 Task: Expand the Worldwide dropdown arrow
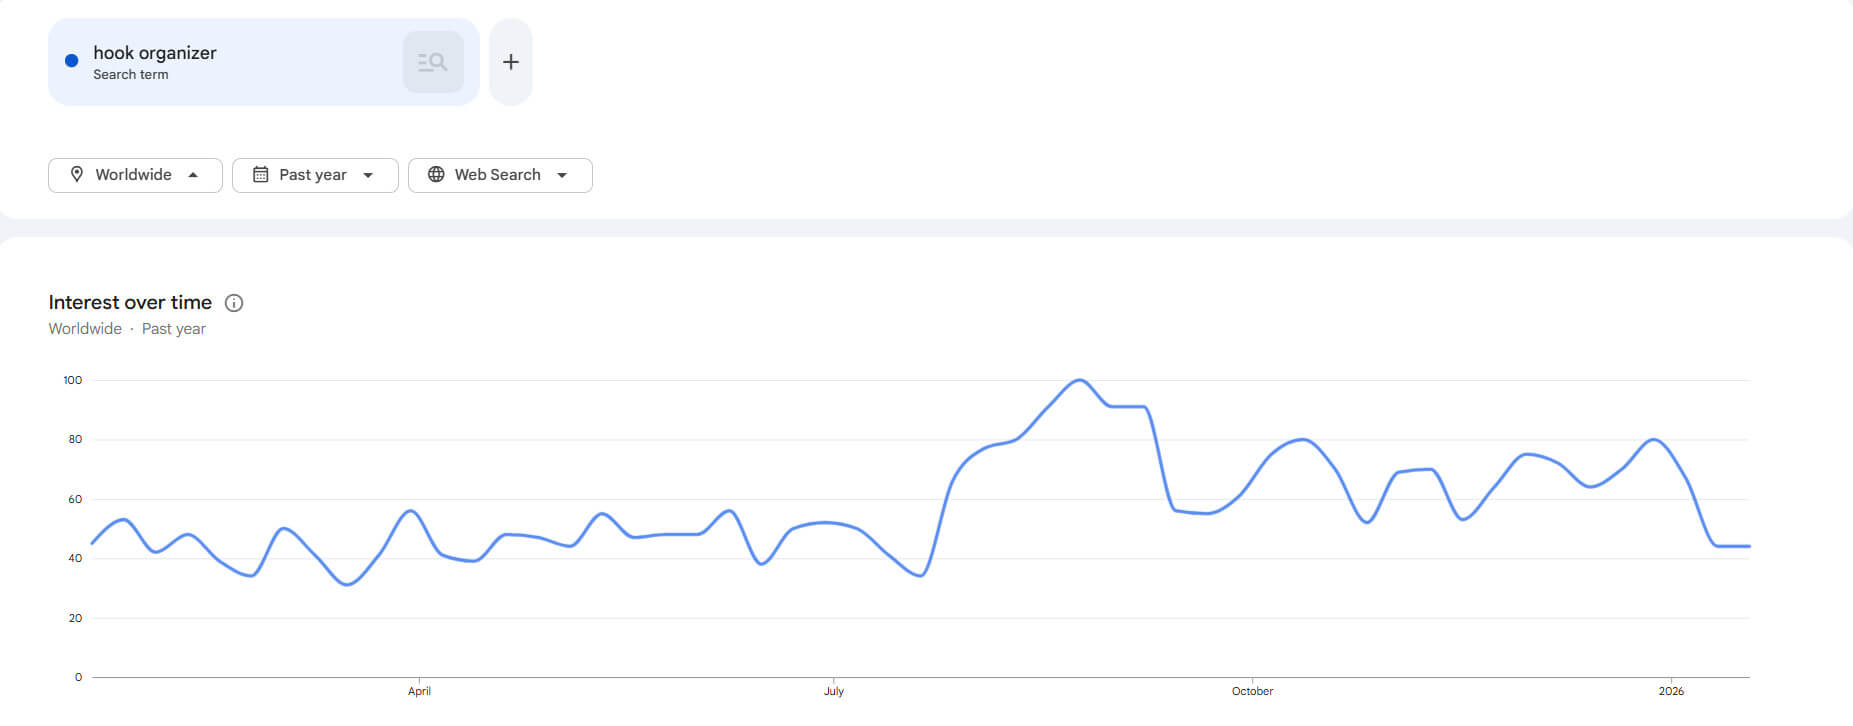click(193, 175)
